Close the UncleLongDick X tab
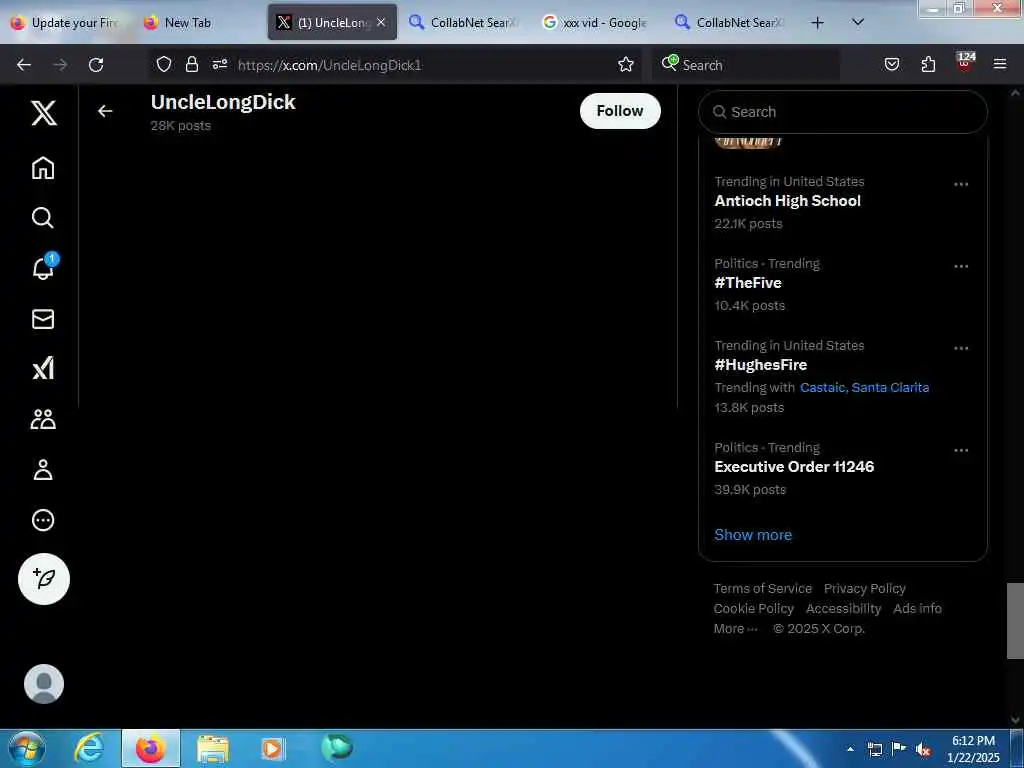1024x768 pixels. pos(381,22)
